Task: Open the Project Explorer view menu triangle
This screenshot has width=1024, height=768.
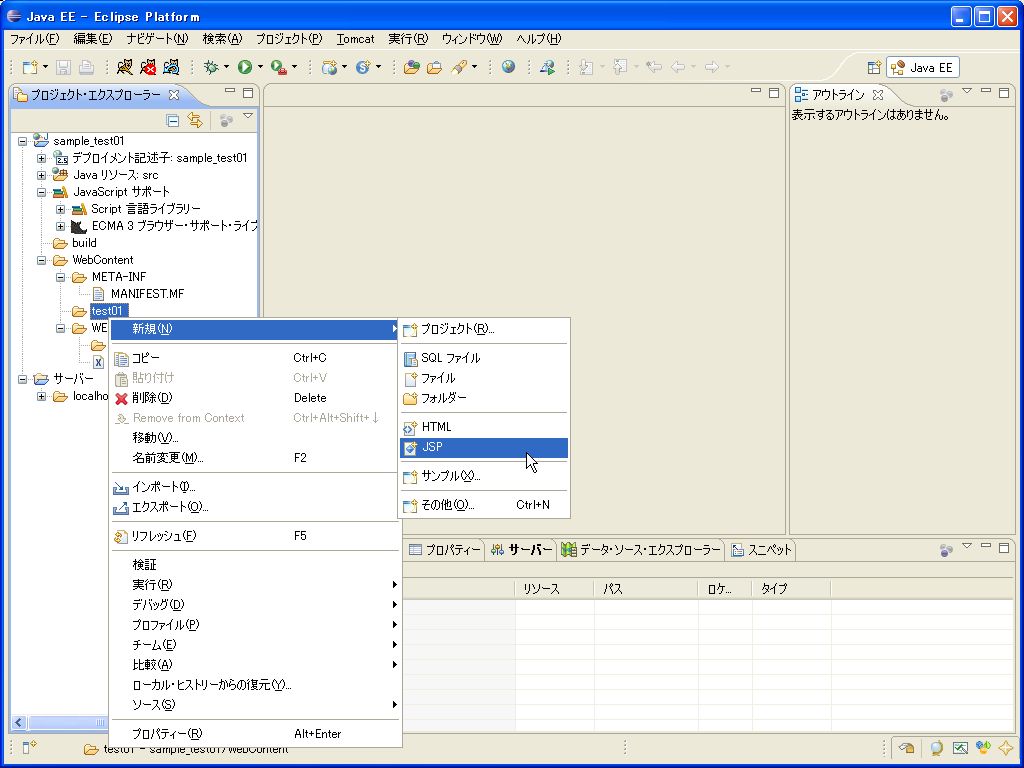Action: point(248,116)
